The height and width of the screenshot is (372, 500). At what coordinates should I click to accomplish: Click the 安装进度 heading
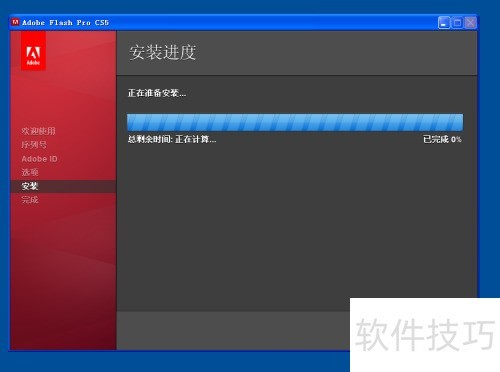[x=162, y=52]
